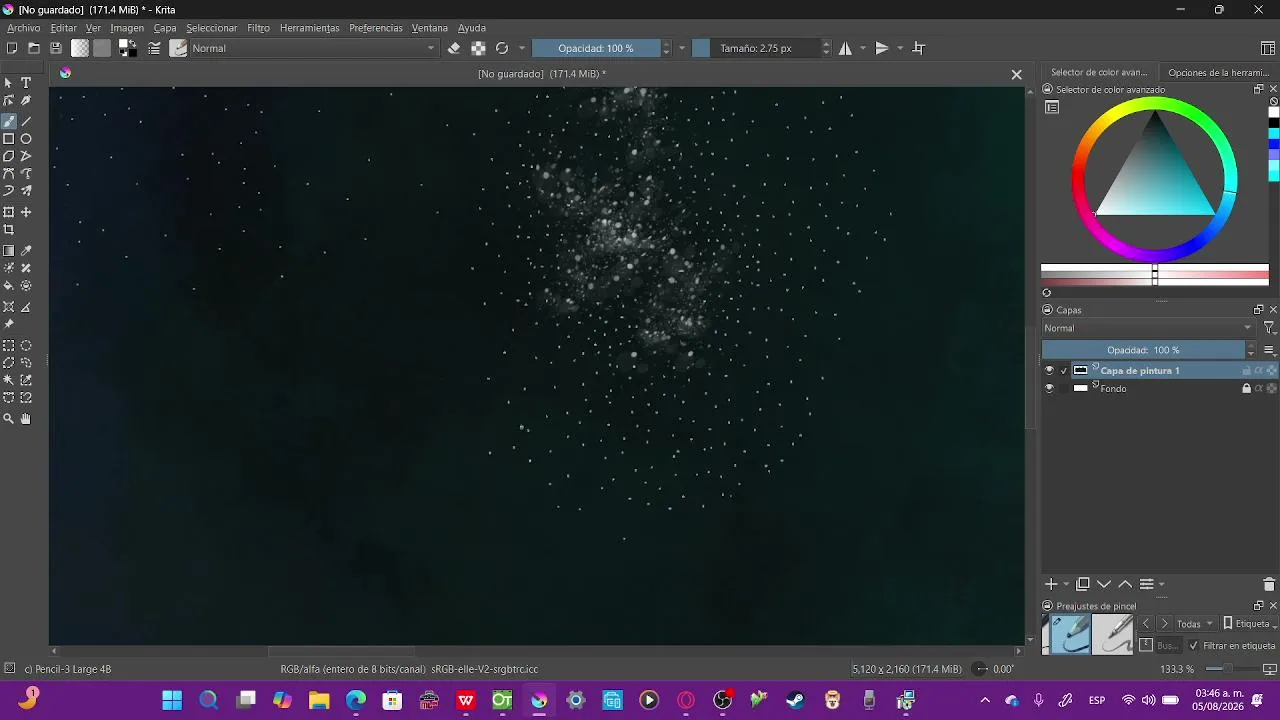
Task: Select the Zoom tool
Action: tap(9, 419)
